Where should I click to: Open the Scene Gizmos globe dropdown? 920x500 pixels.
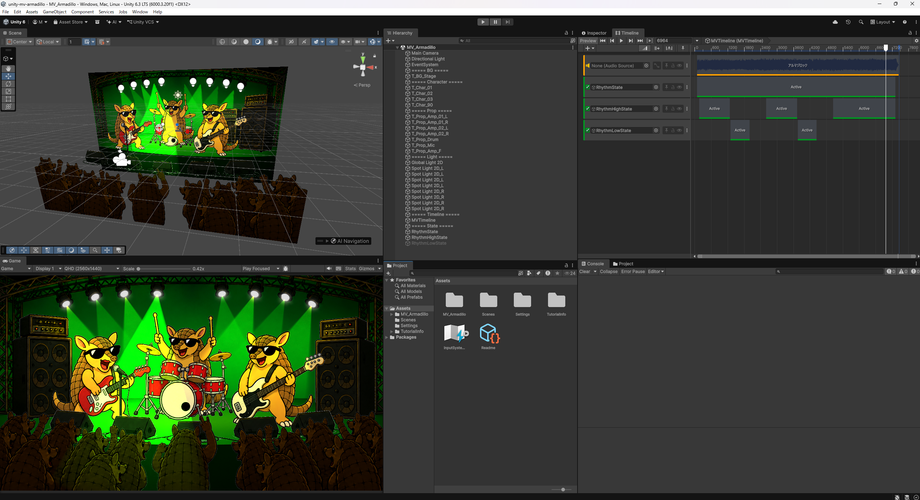click(x=373, y=42)
